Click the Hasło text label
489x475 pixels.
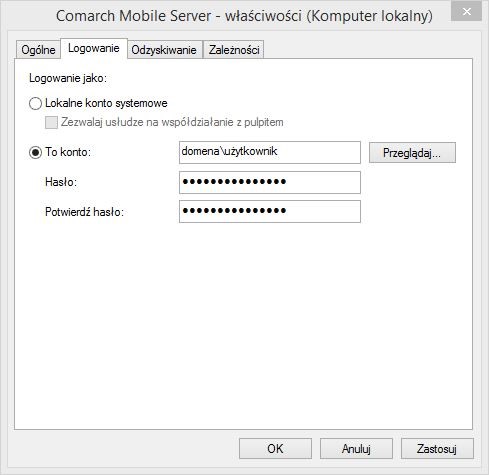pos(61,182)
